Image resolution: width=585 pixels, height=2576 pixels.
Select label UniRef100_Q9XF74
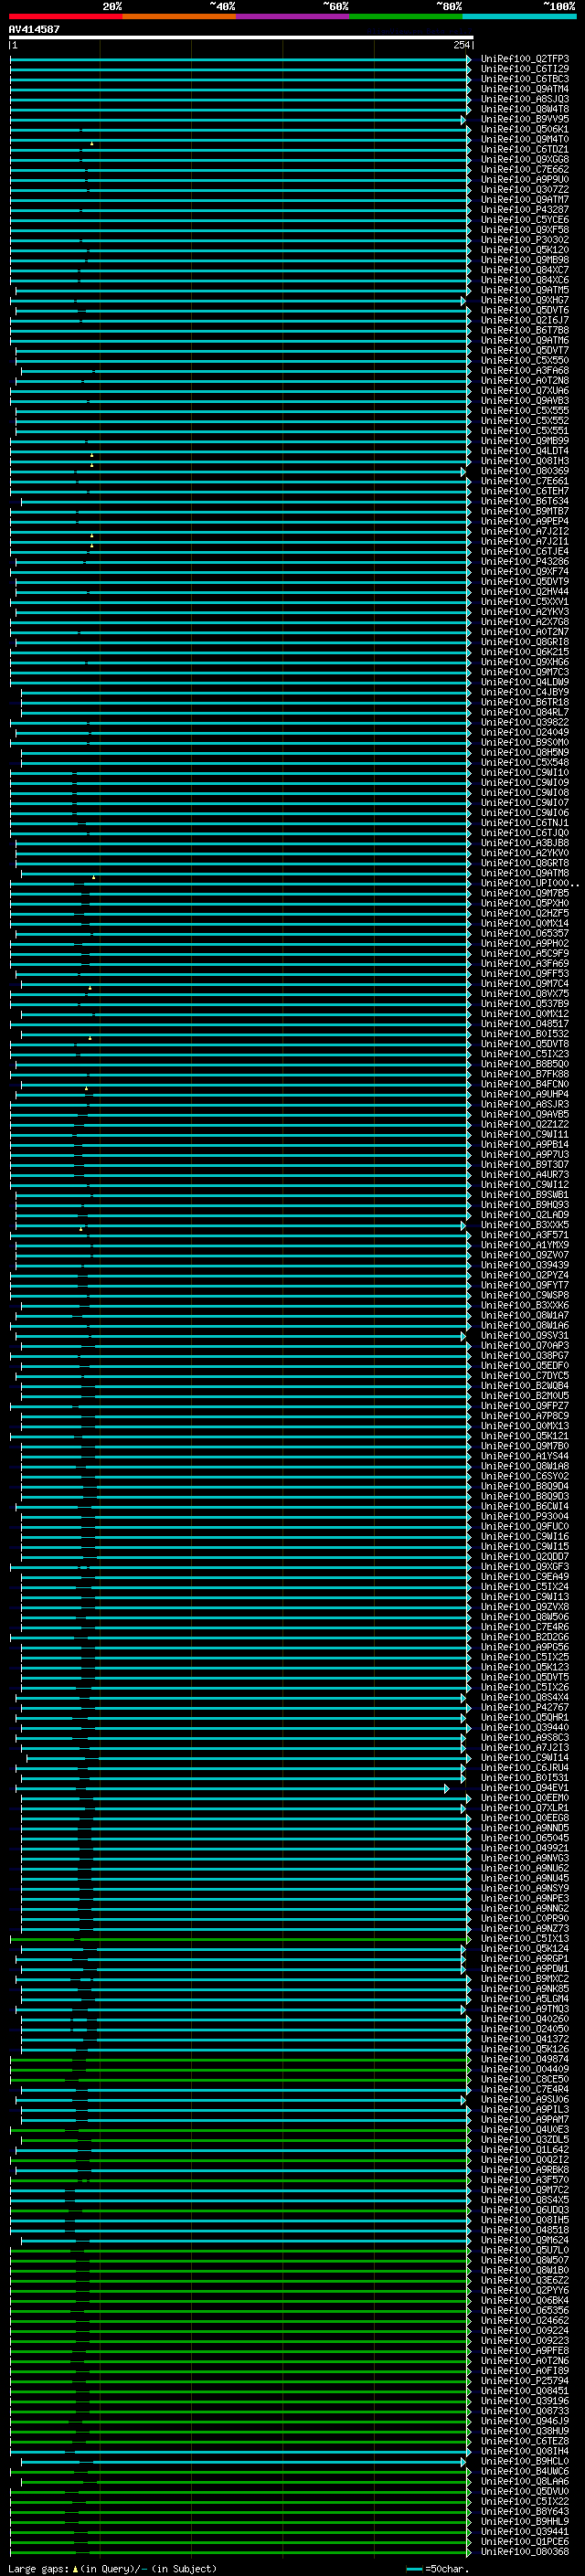click(524, 572)
